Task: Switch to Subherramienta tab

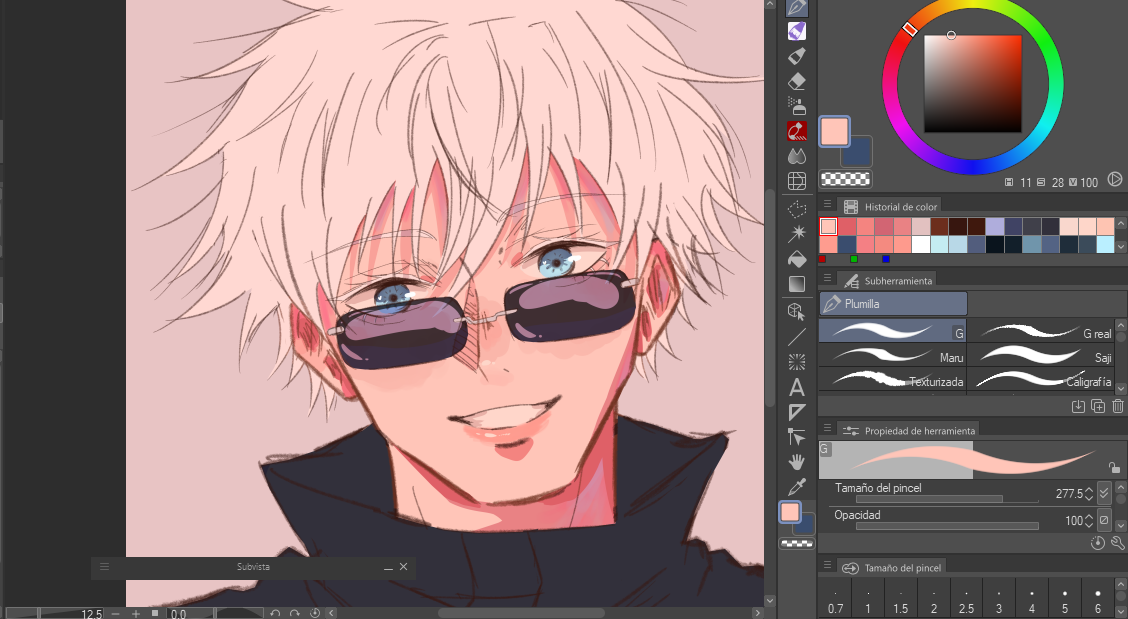Action: point(888,281)
